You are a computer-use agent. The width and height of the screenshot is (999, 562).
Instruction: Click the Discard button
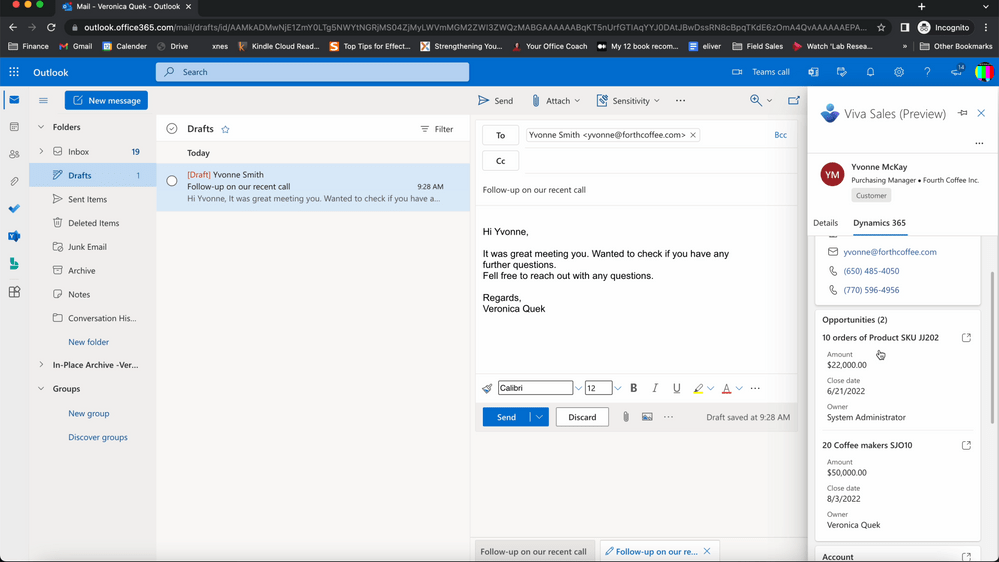[582, 417]
